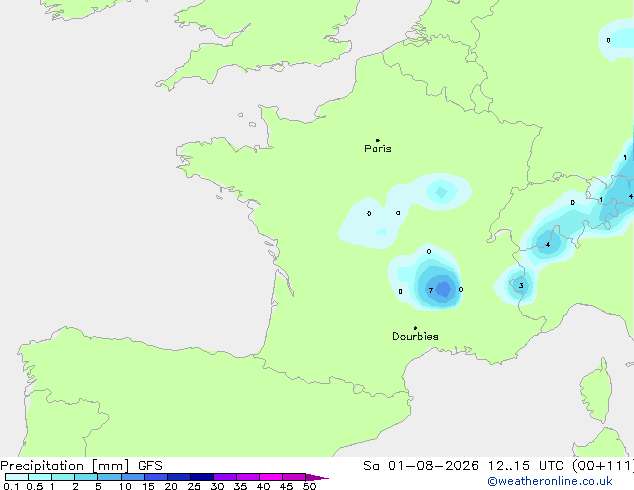Pick the 0.1–0.5 mm legend swatch
Viewport: 634px width, 490px height.
click(17, 477)
